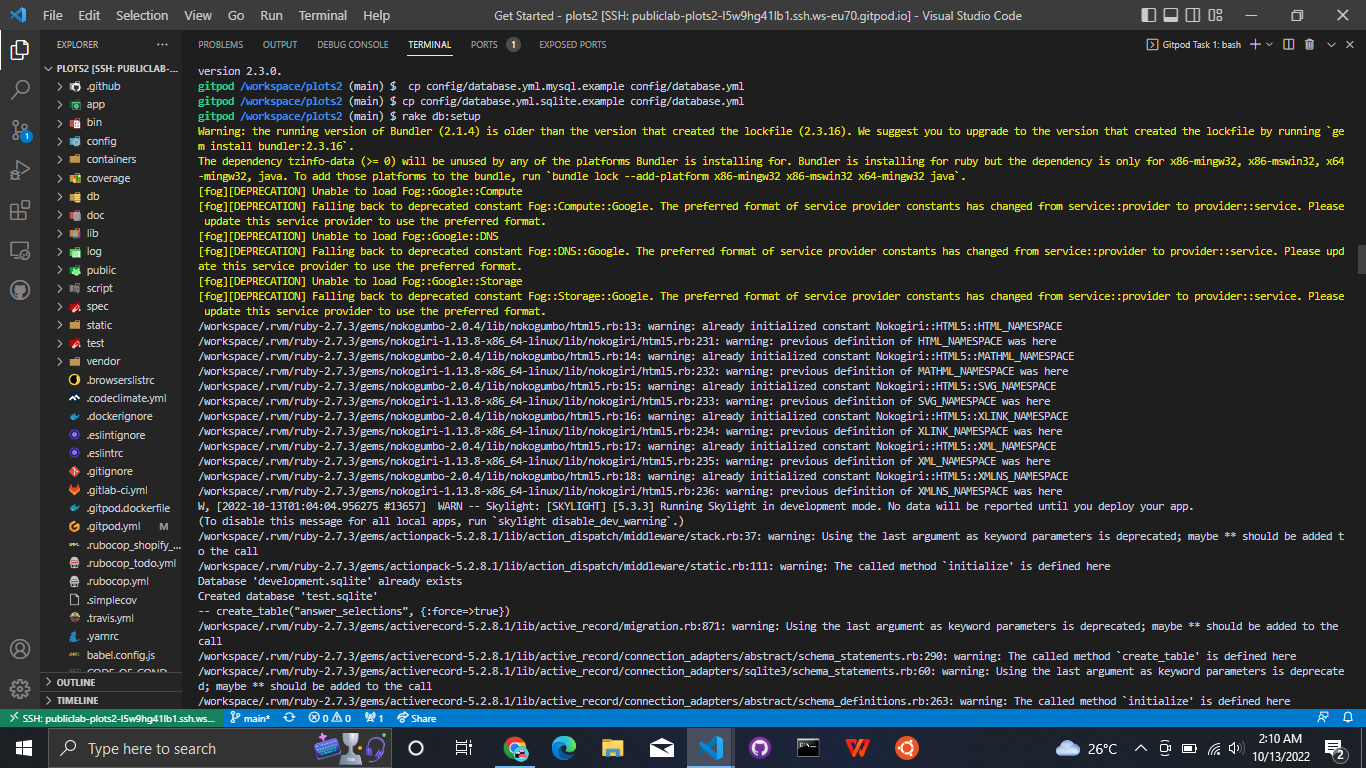
Task: Open the notifications bell in status bar
Action: [1349, 718]
